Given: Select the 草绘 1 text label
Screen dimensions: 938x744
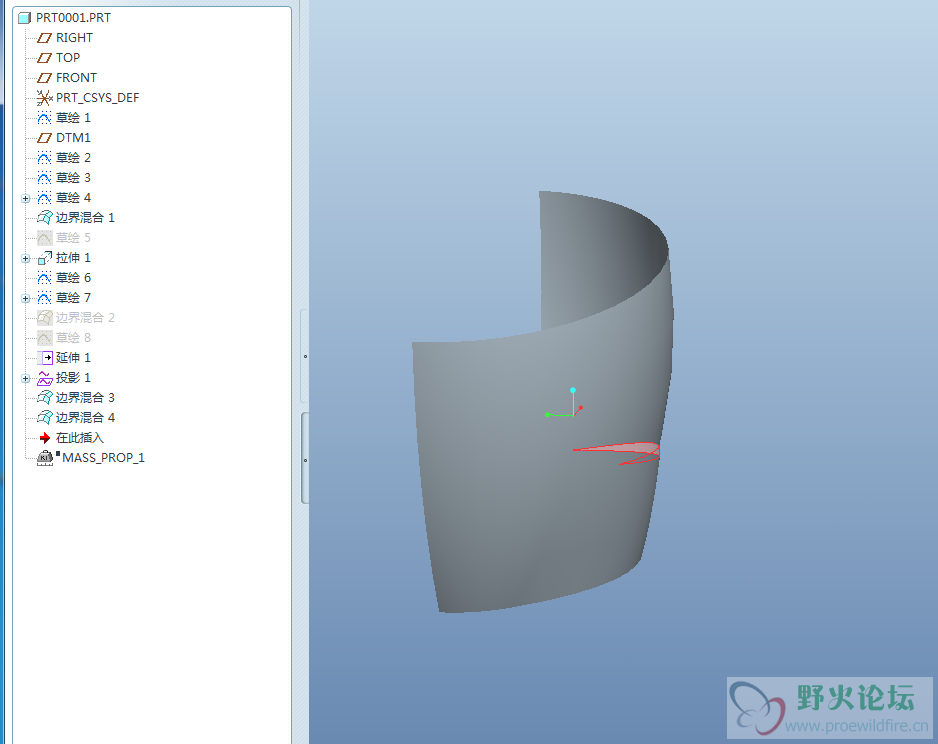Looking at the screenshot, I should [73, 118].
